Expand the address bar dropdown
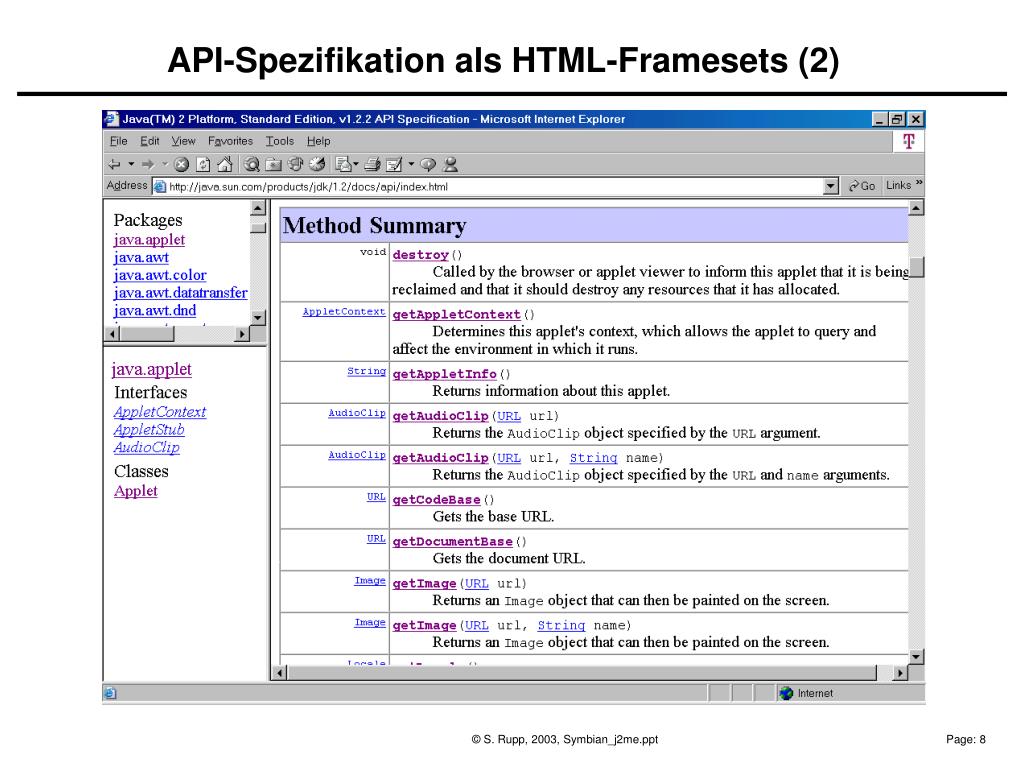The width and height of the screenshot is (1024, 768). 830,187
